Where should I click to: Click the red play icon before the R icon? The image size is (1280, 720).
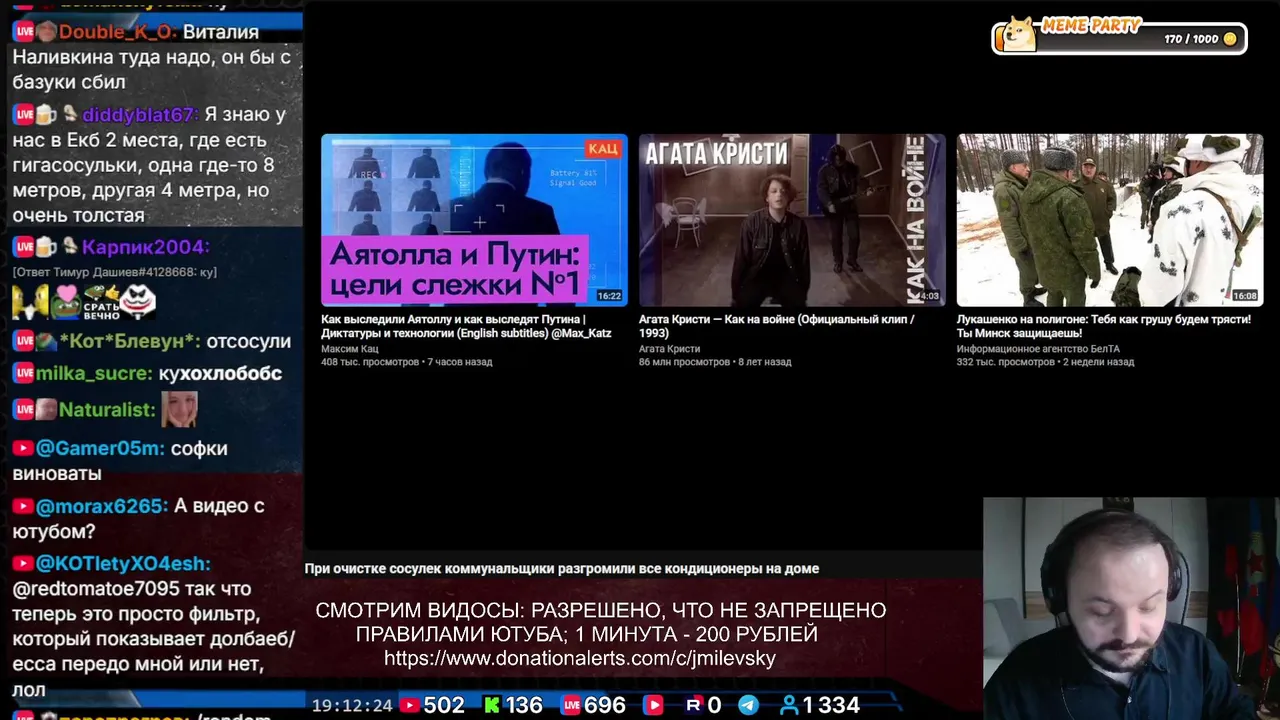pyautogui.click(x=653, y=706)
